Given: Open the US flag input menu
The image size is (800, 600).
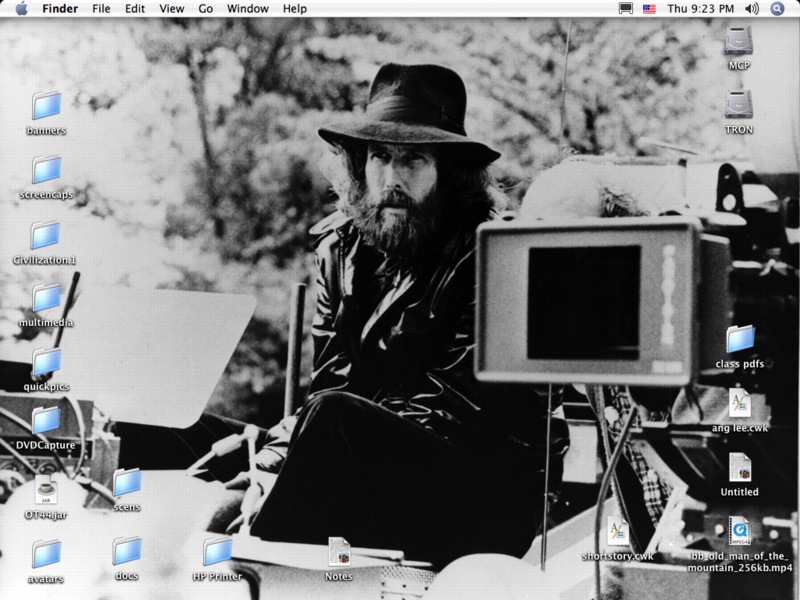Looking at the screenshot, I should [x=649, y=9].
